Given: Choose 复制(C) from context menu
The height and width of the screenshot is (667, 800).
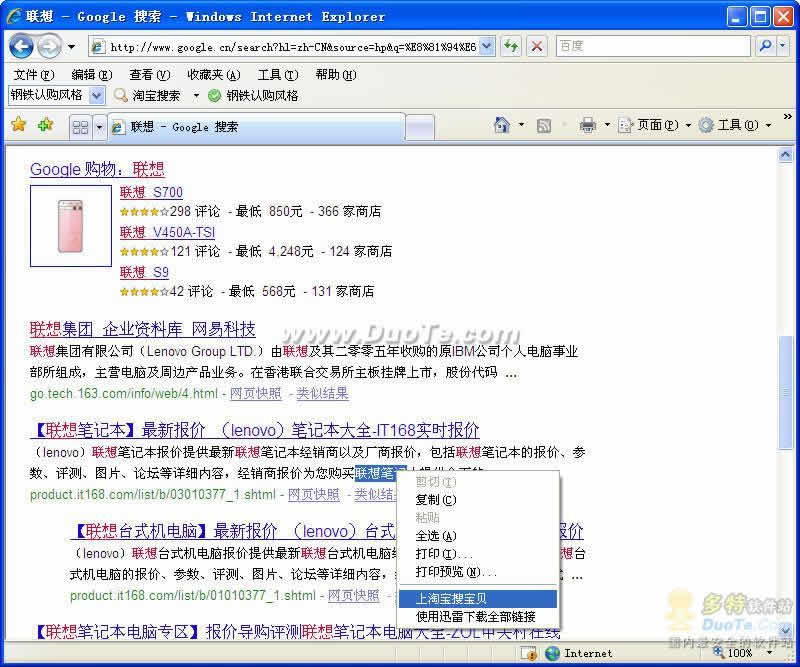Looking at the screenshot, I should (x=436, y=500).
